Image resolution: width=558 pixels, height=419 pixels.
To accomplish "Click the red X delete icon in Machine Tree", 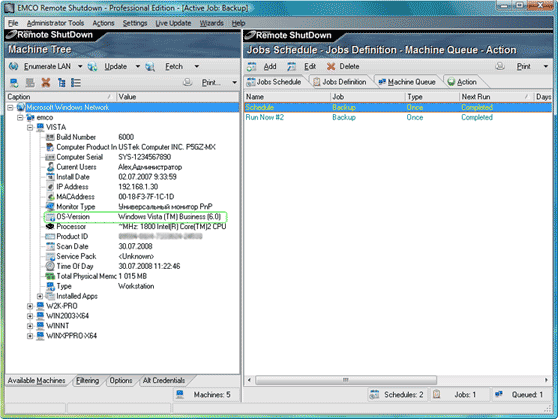I will click(46, 83).
